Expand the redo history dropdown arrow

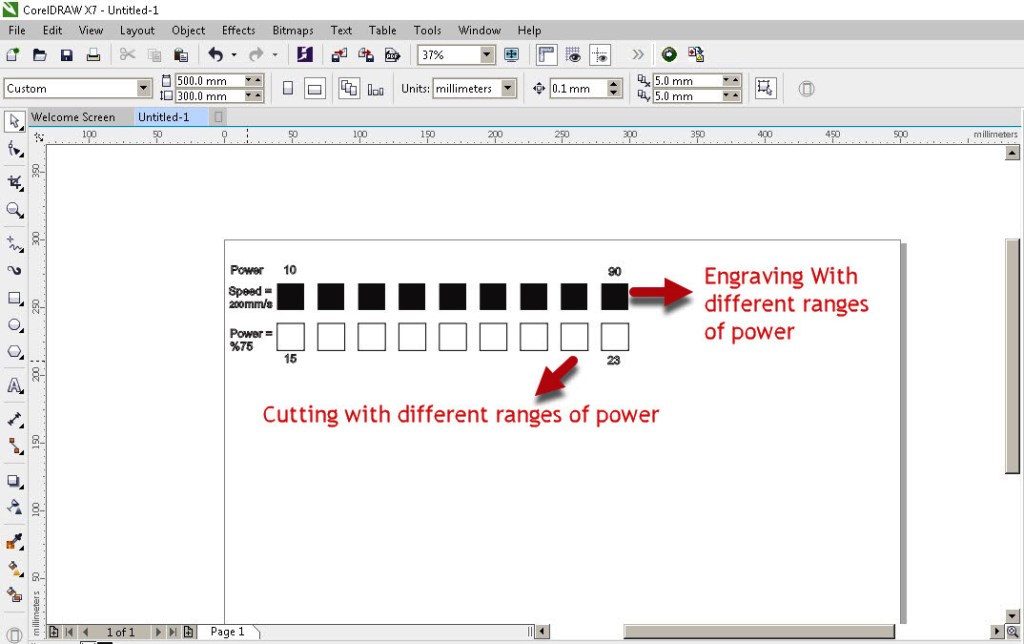click(275, 55)
